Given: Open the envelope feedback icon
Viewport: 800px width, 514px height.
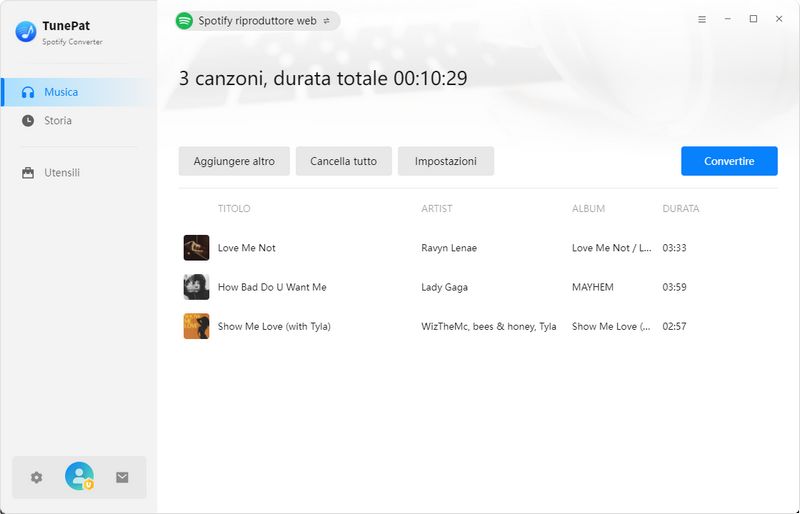Looking at the screenshot, I should (122, 477).
